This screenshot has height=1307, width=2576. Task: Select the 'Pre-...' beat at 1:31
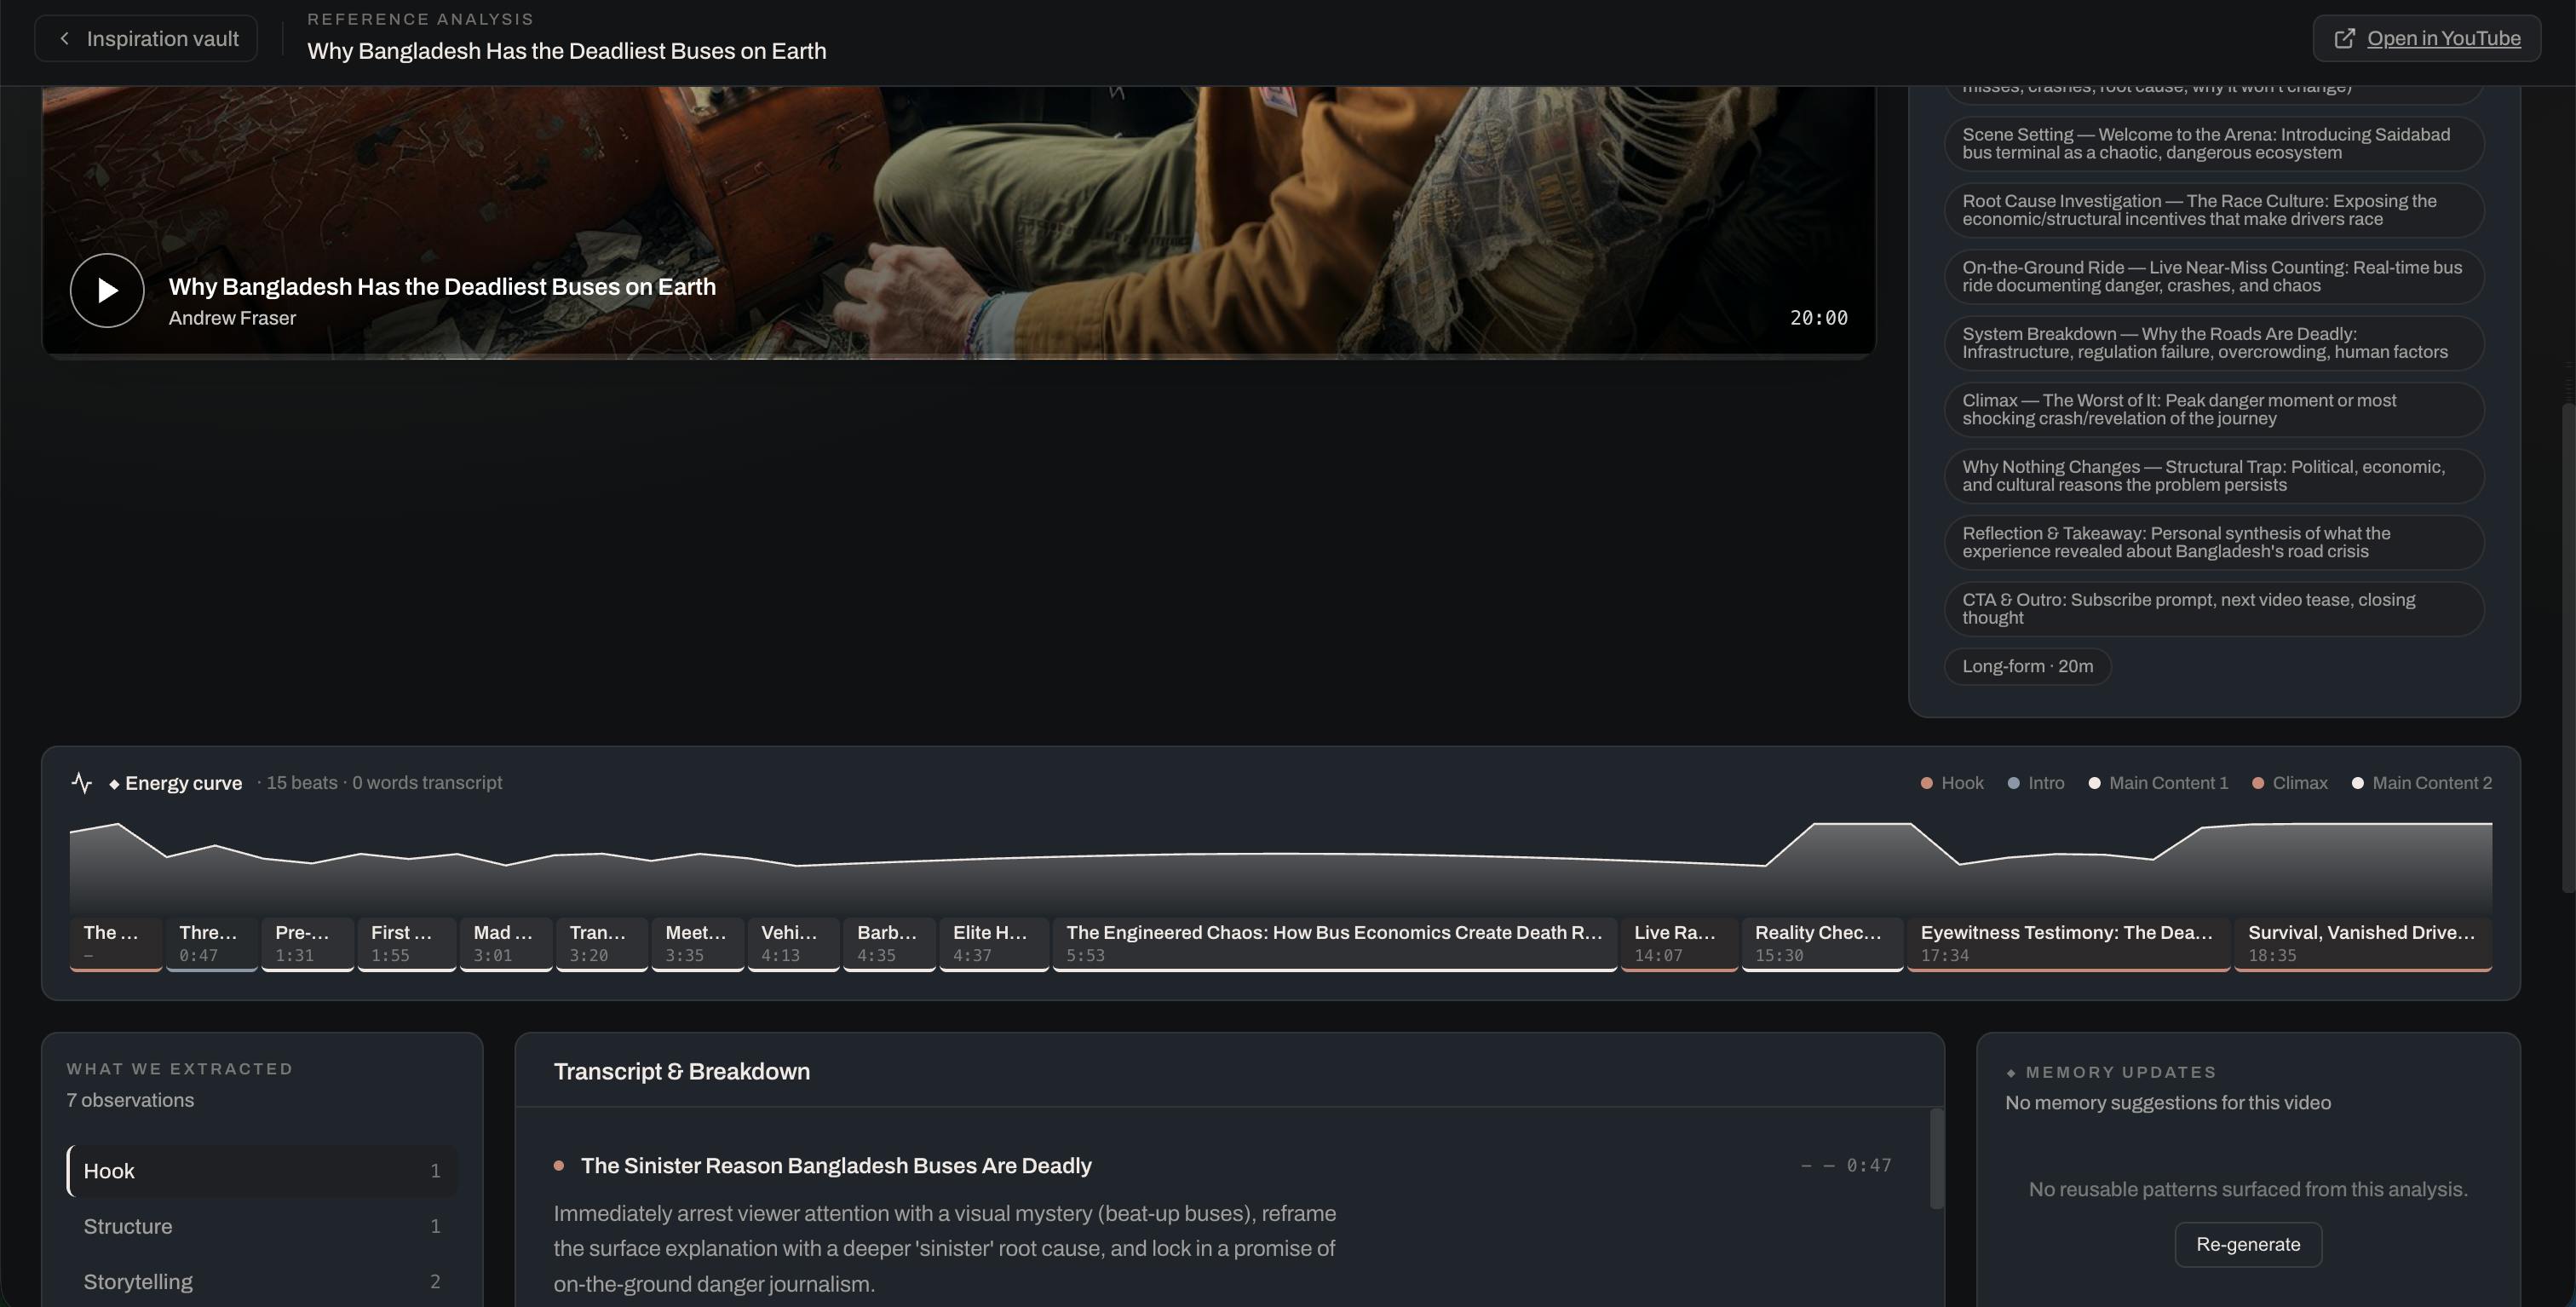[308, 943]
